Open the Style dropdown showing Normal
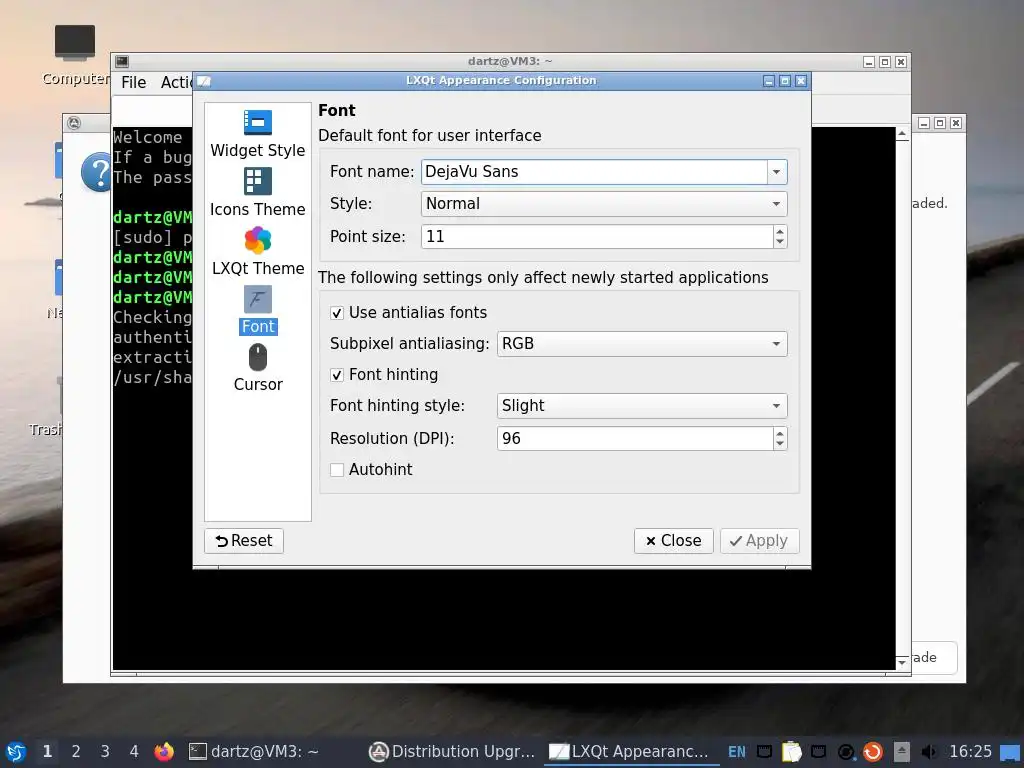The width and height of the screenshot is (1024, 768). click(x=604, y=204)
